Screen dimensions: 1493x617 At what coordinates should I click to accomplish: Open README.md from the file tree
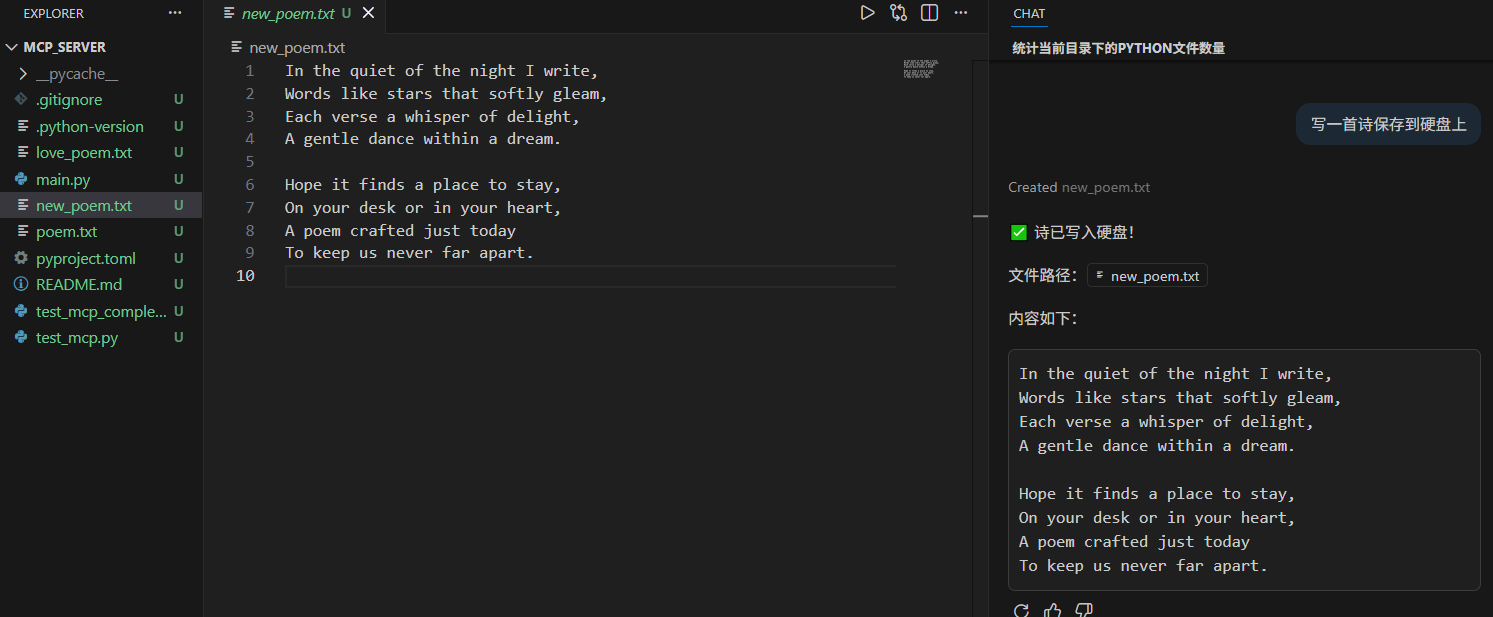78,285
